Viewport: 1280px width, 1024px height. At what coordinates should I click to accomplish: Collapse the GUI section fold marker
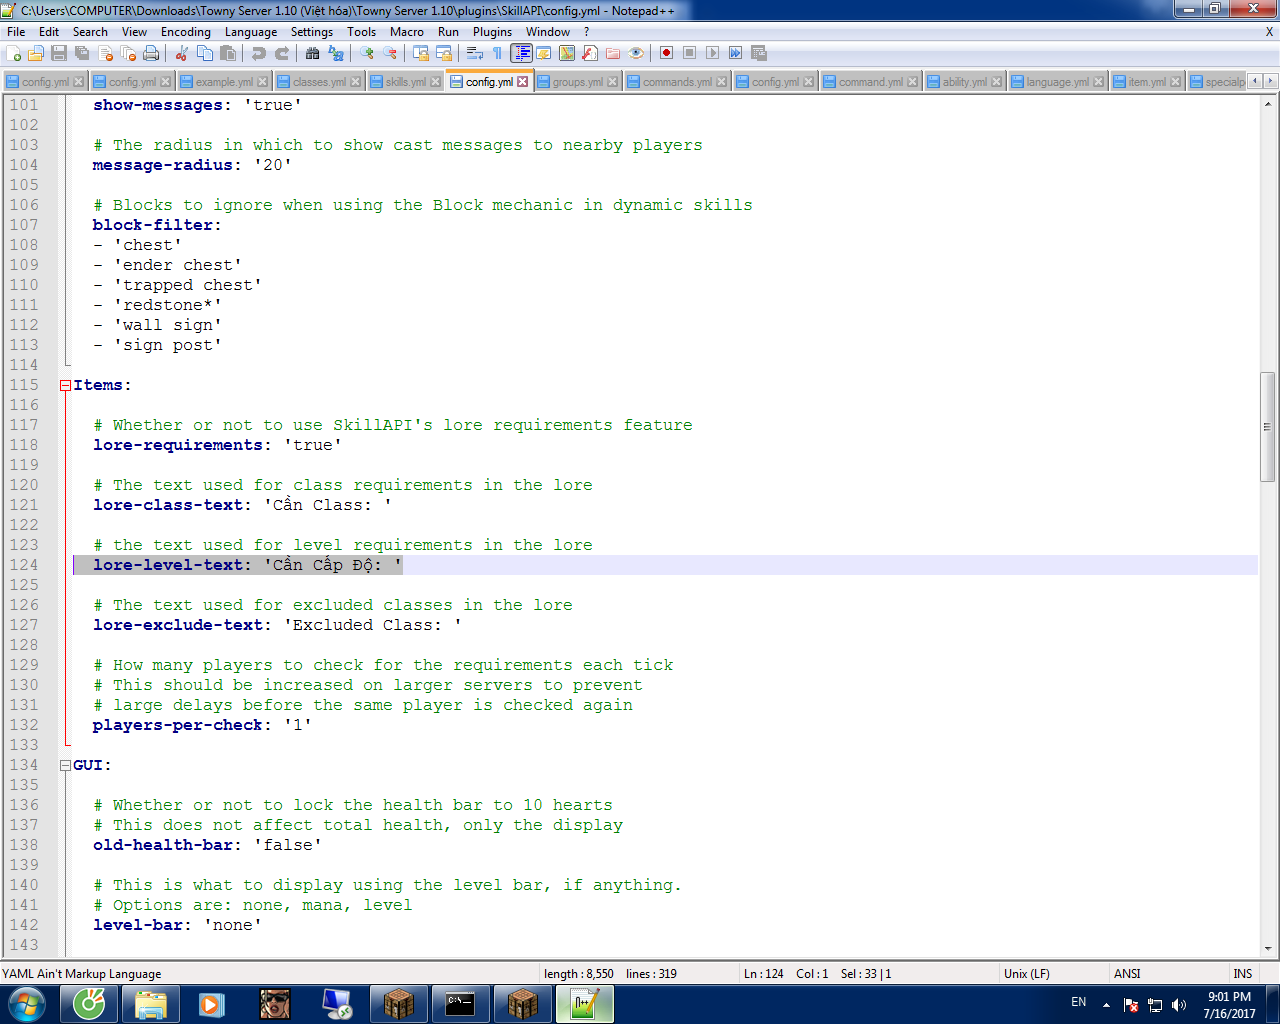[65, 765]
